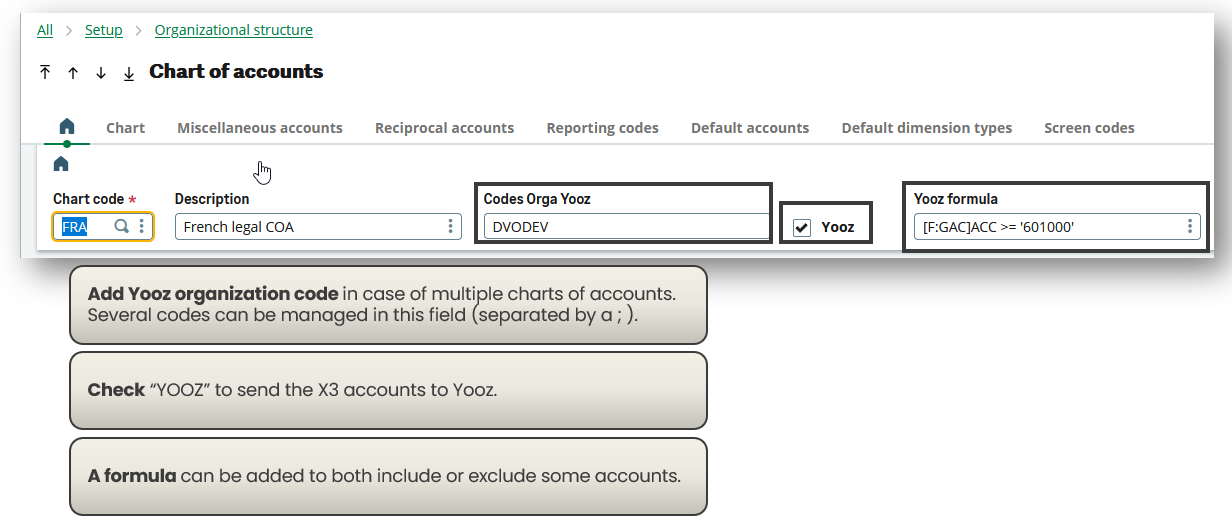1232x524 pixels.
Task: Go to previous record up arrow
Action: coord(73,73)
